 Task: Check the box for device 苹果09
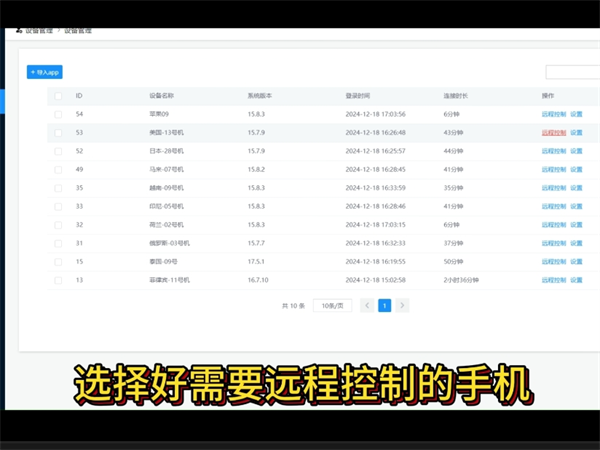(58, 114)
